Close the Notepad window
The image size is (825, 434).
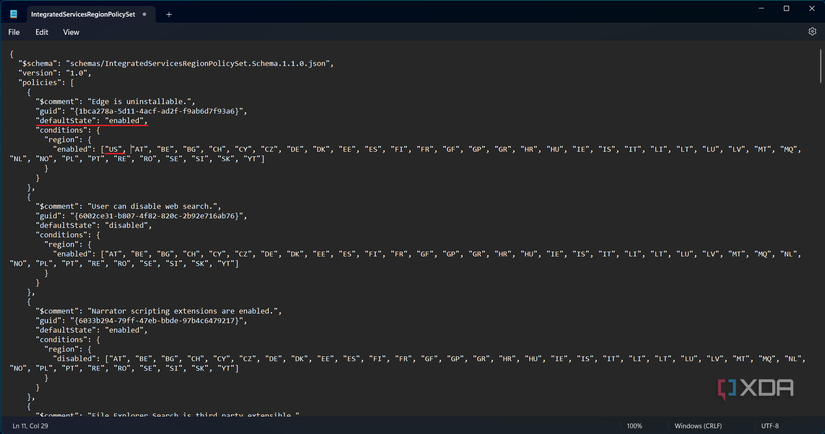click(x=811, y=9)
